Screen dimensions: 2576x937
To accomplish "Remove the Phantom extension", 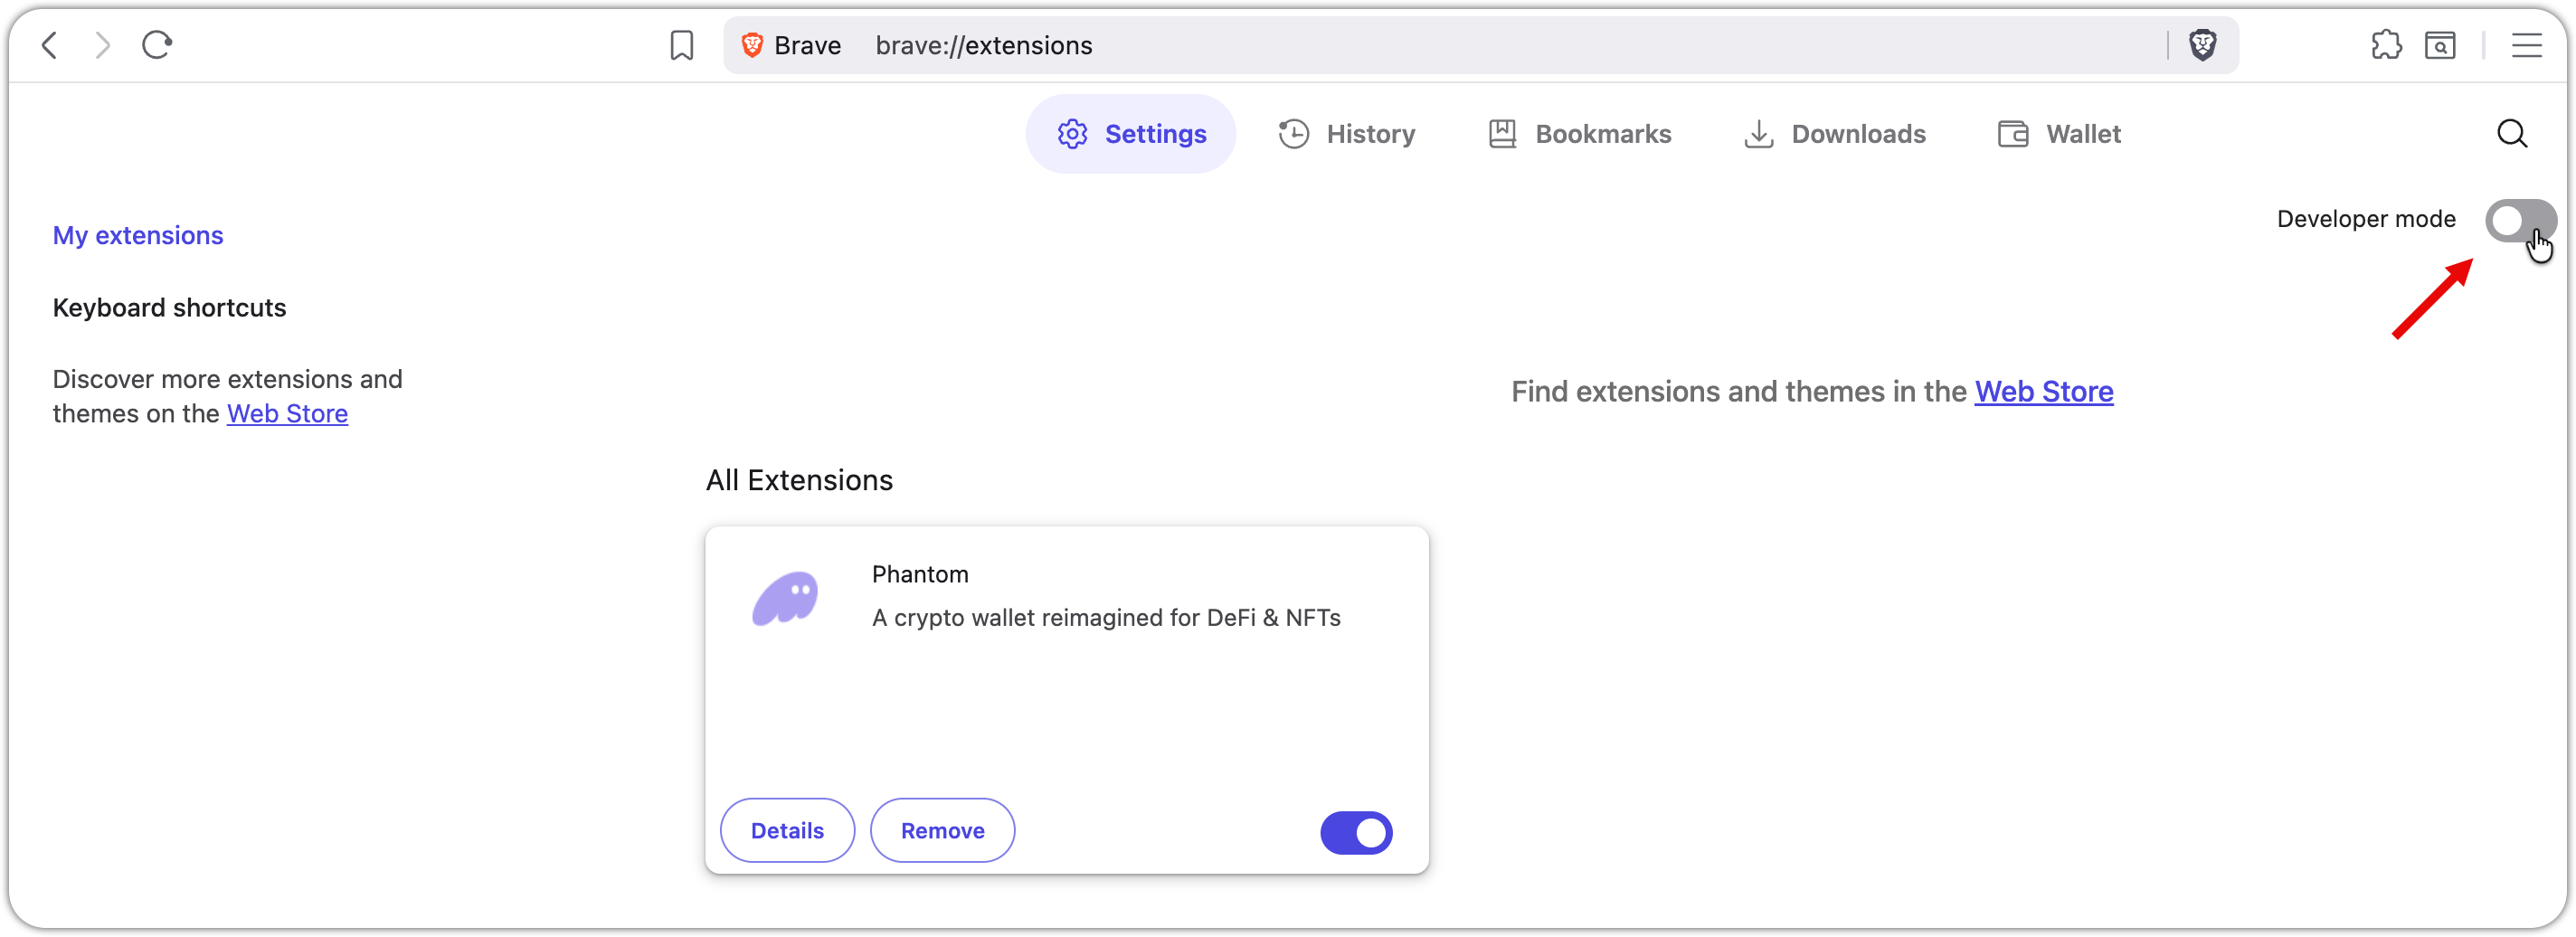I will 942,830.
